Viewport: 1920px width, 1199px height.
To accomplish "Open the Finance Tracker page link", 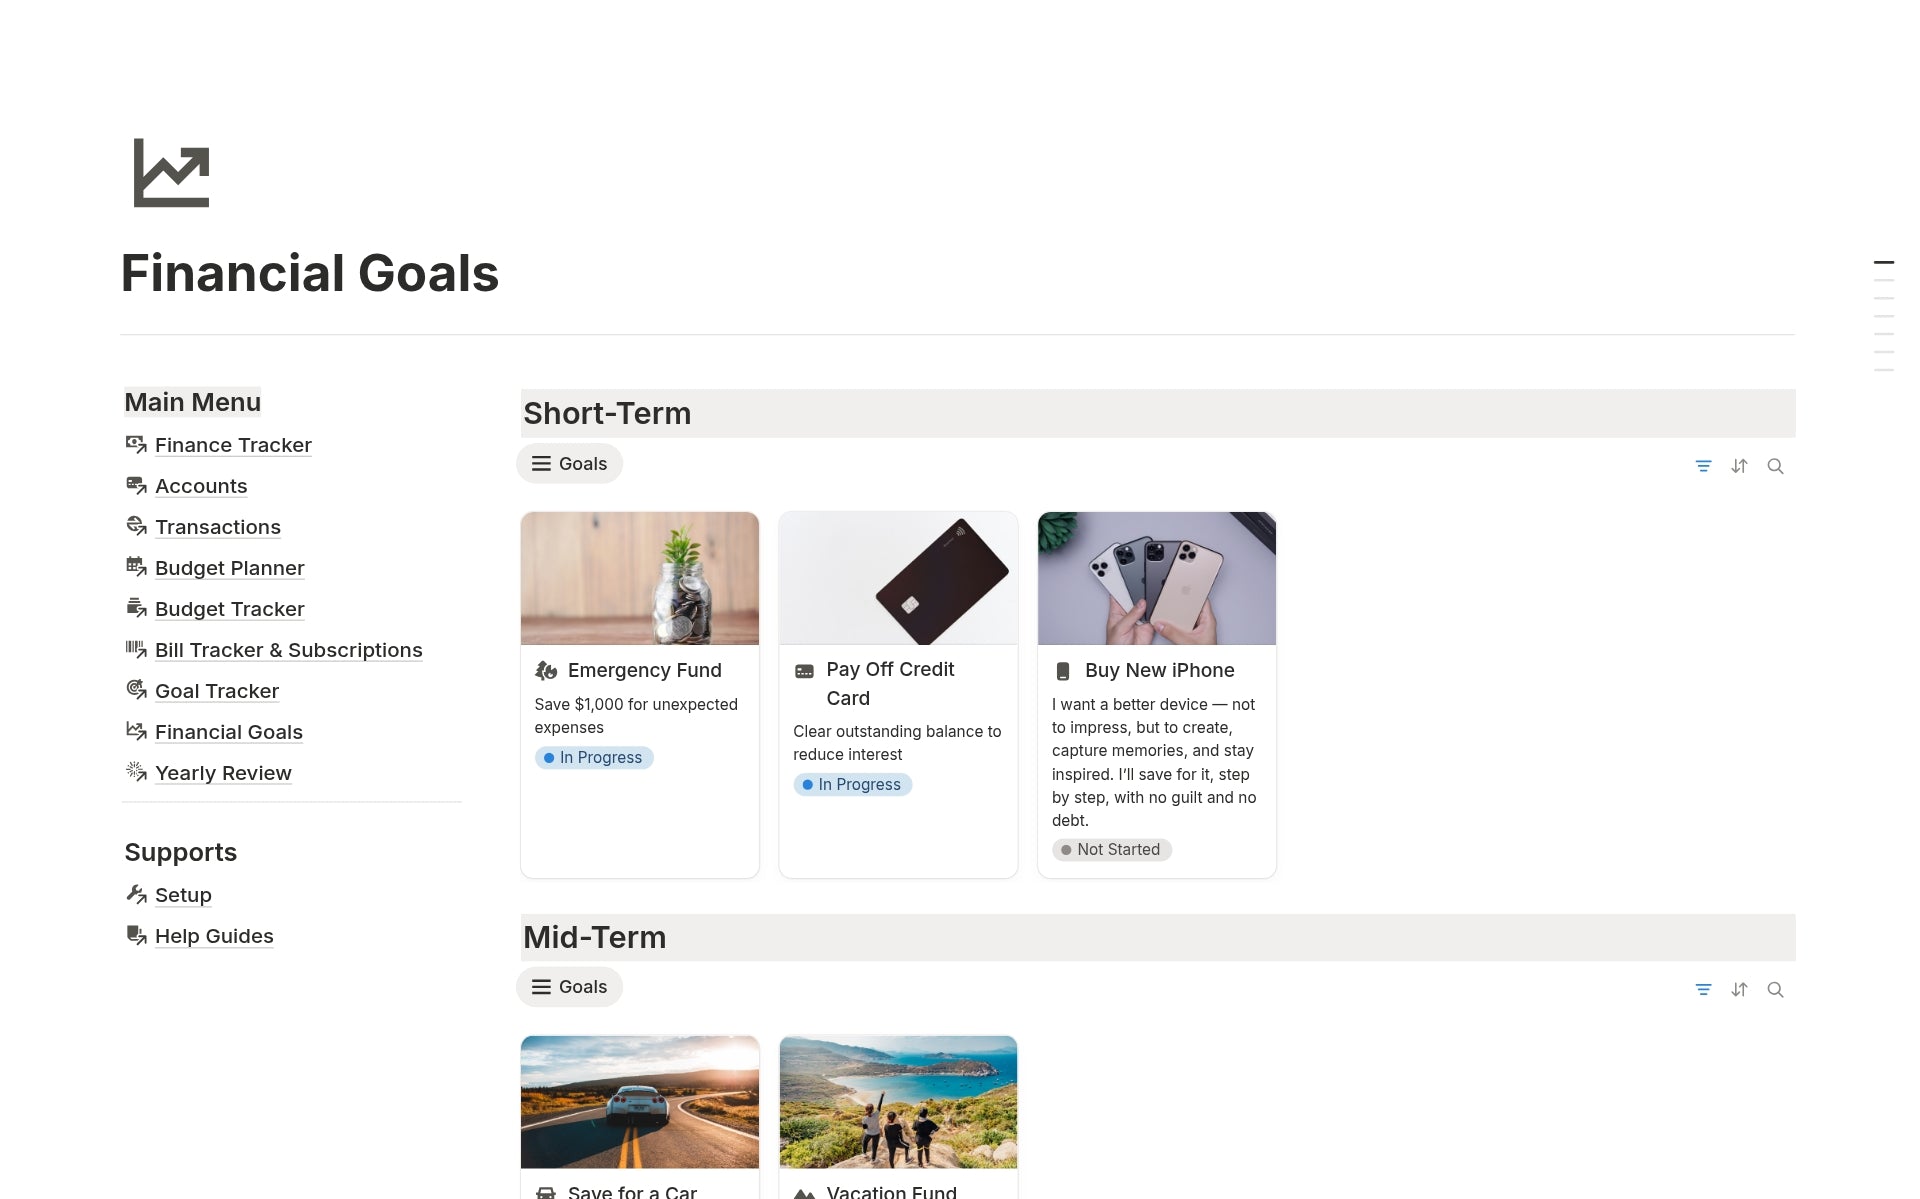I will point(233,445).
